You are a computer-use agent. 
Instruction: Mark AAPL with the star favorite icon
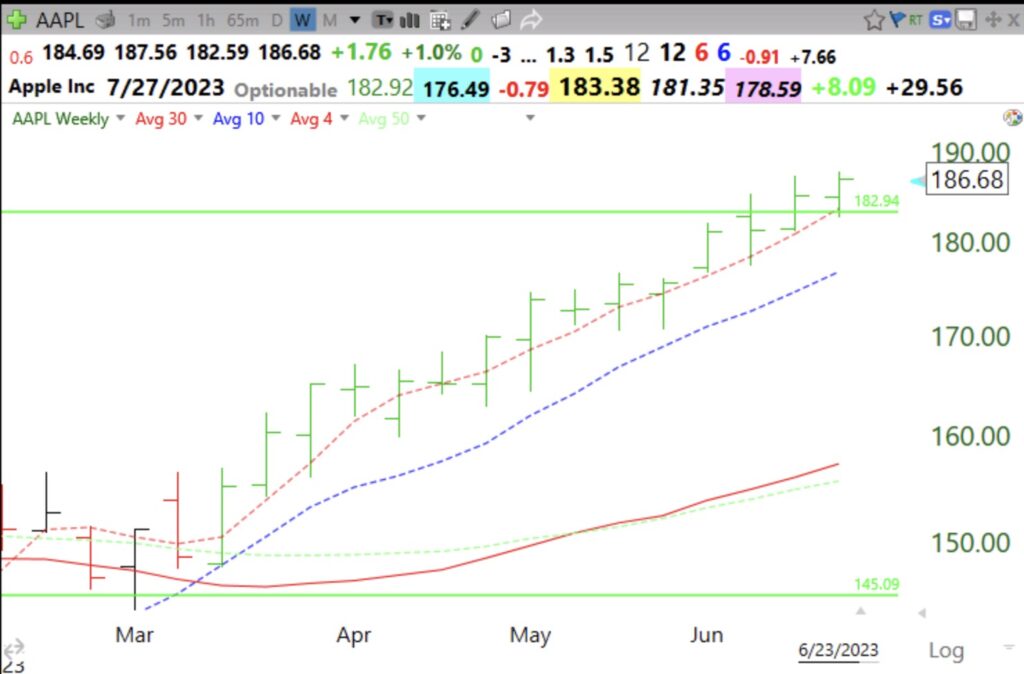tap(874, 19)
